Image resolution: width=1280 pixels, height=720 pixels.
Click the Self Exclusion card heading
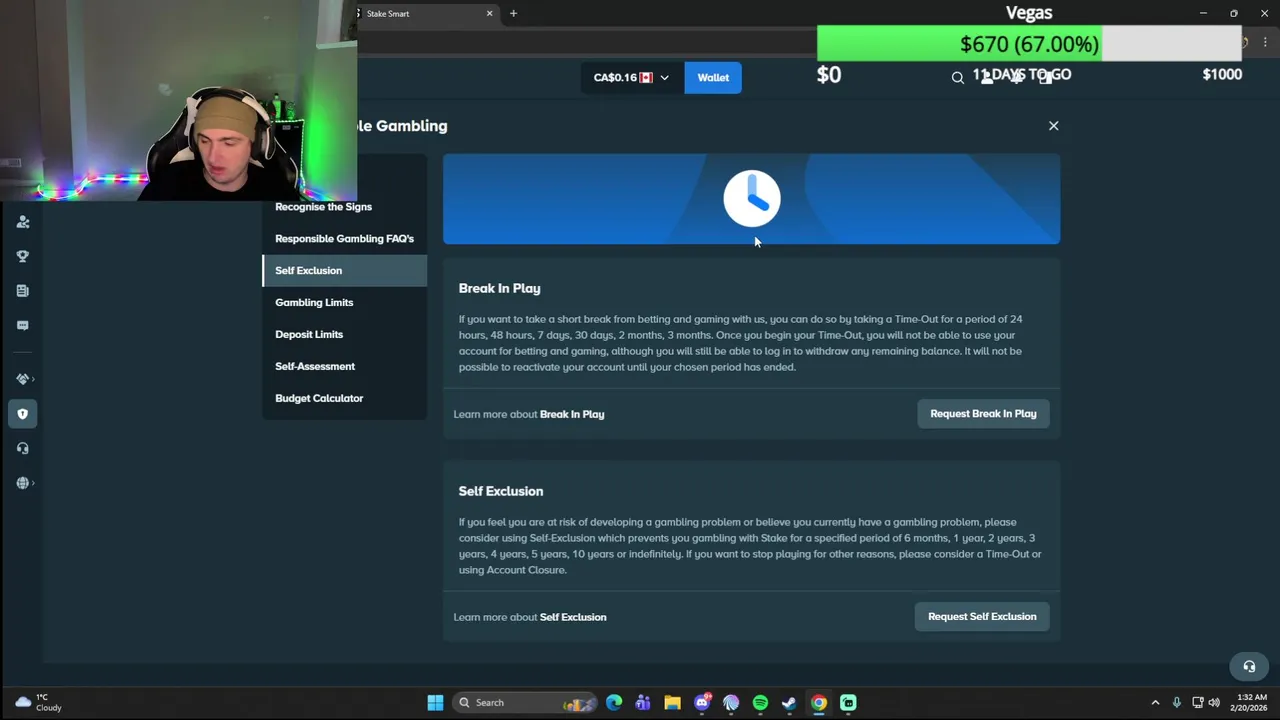(501, 491)
